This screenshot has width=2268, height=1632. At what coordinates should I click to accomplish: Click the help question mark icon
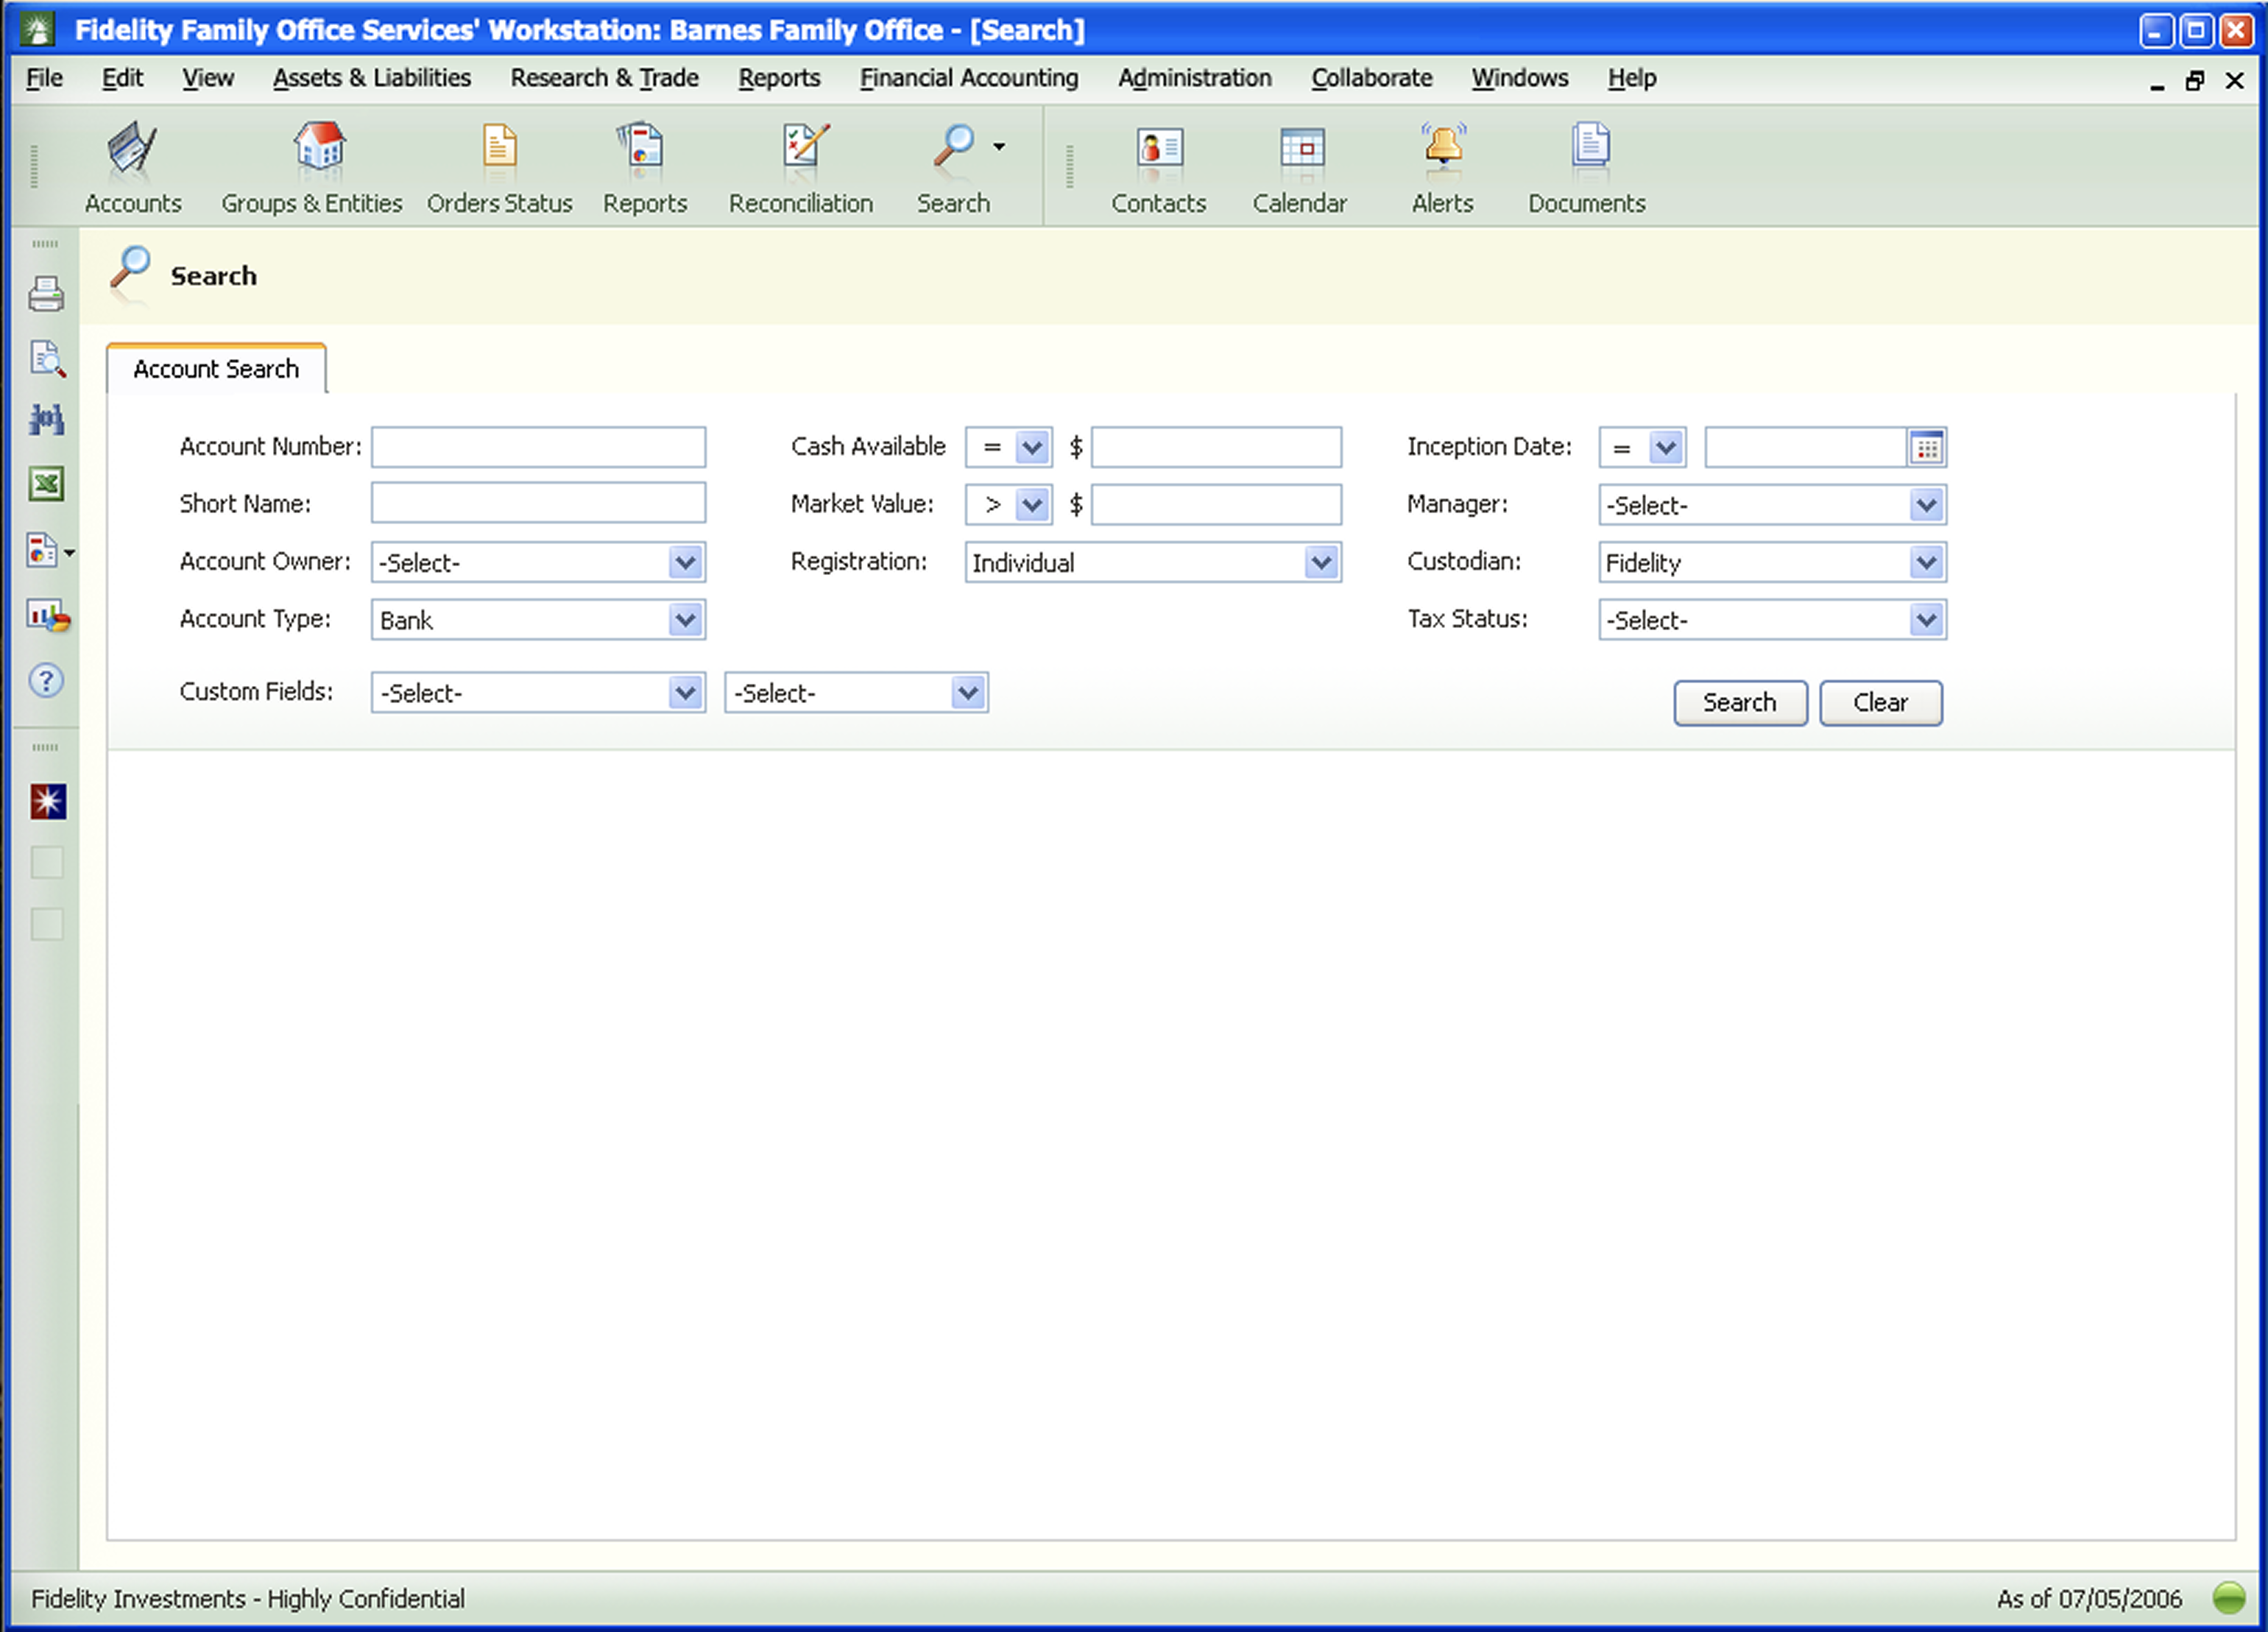pyautogui.click(x=46, y=681)
